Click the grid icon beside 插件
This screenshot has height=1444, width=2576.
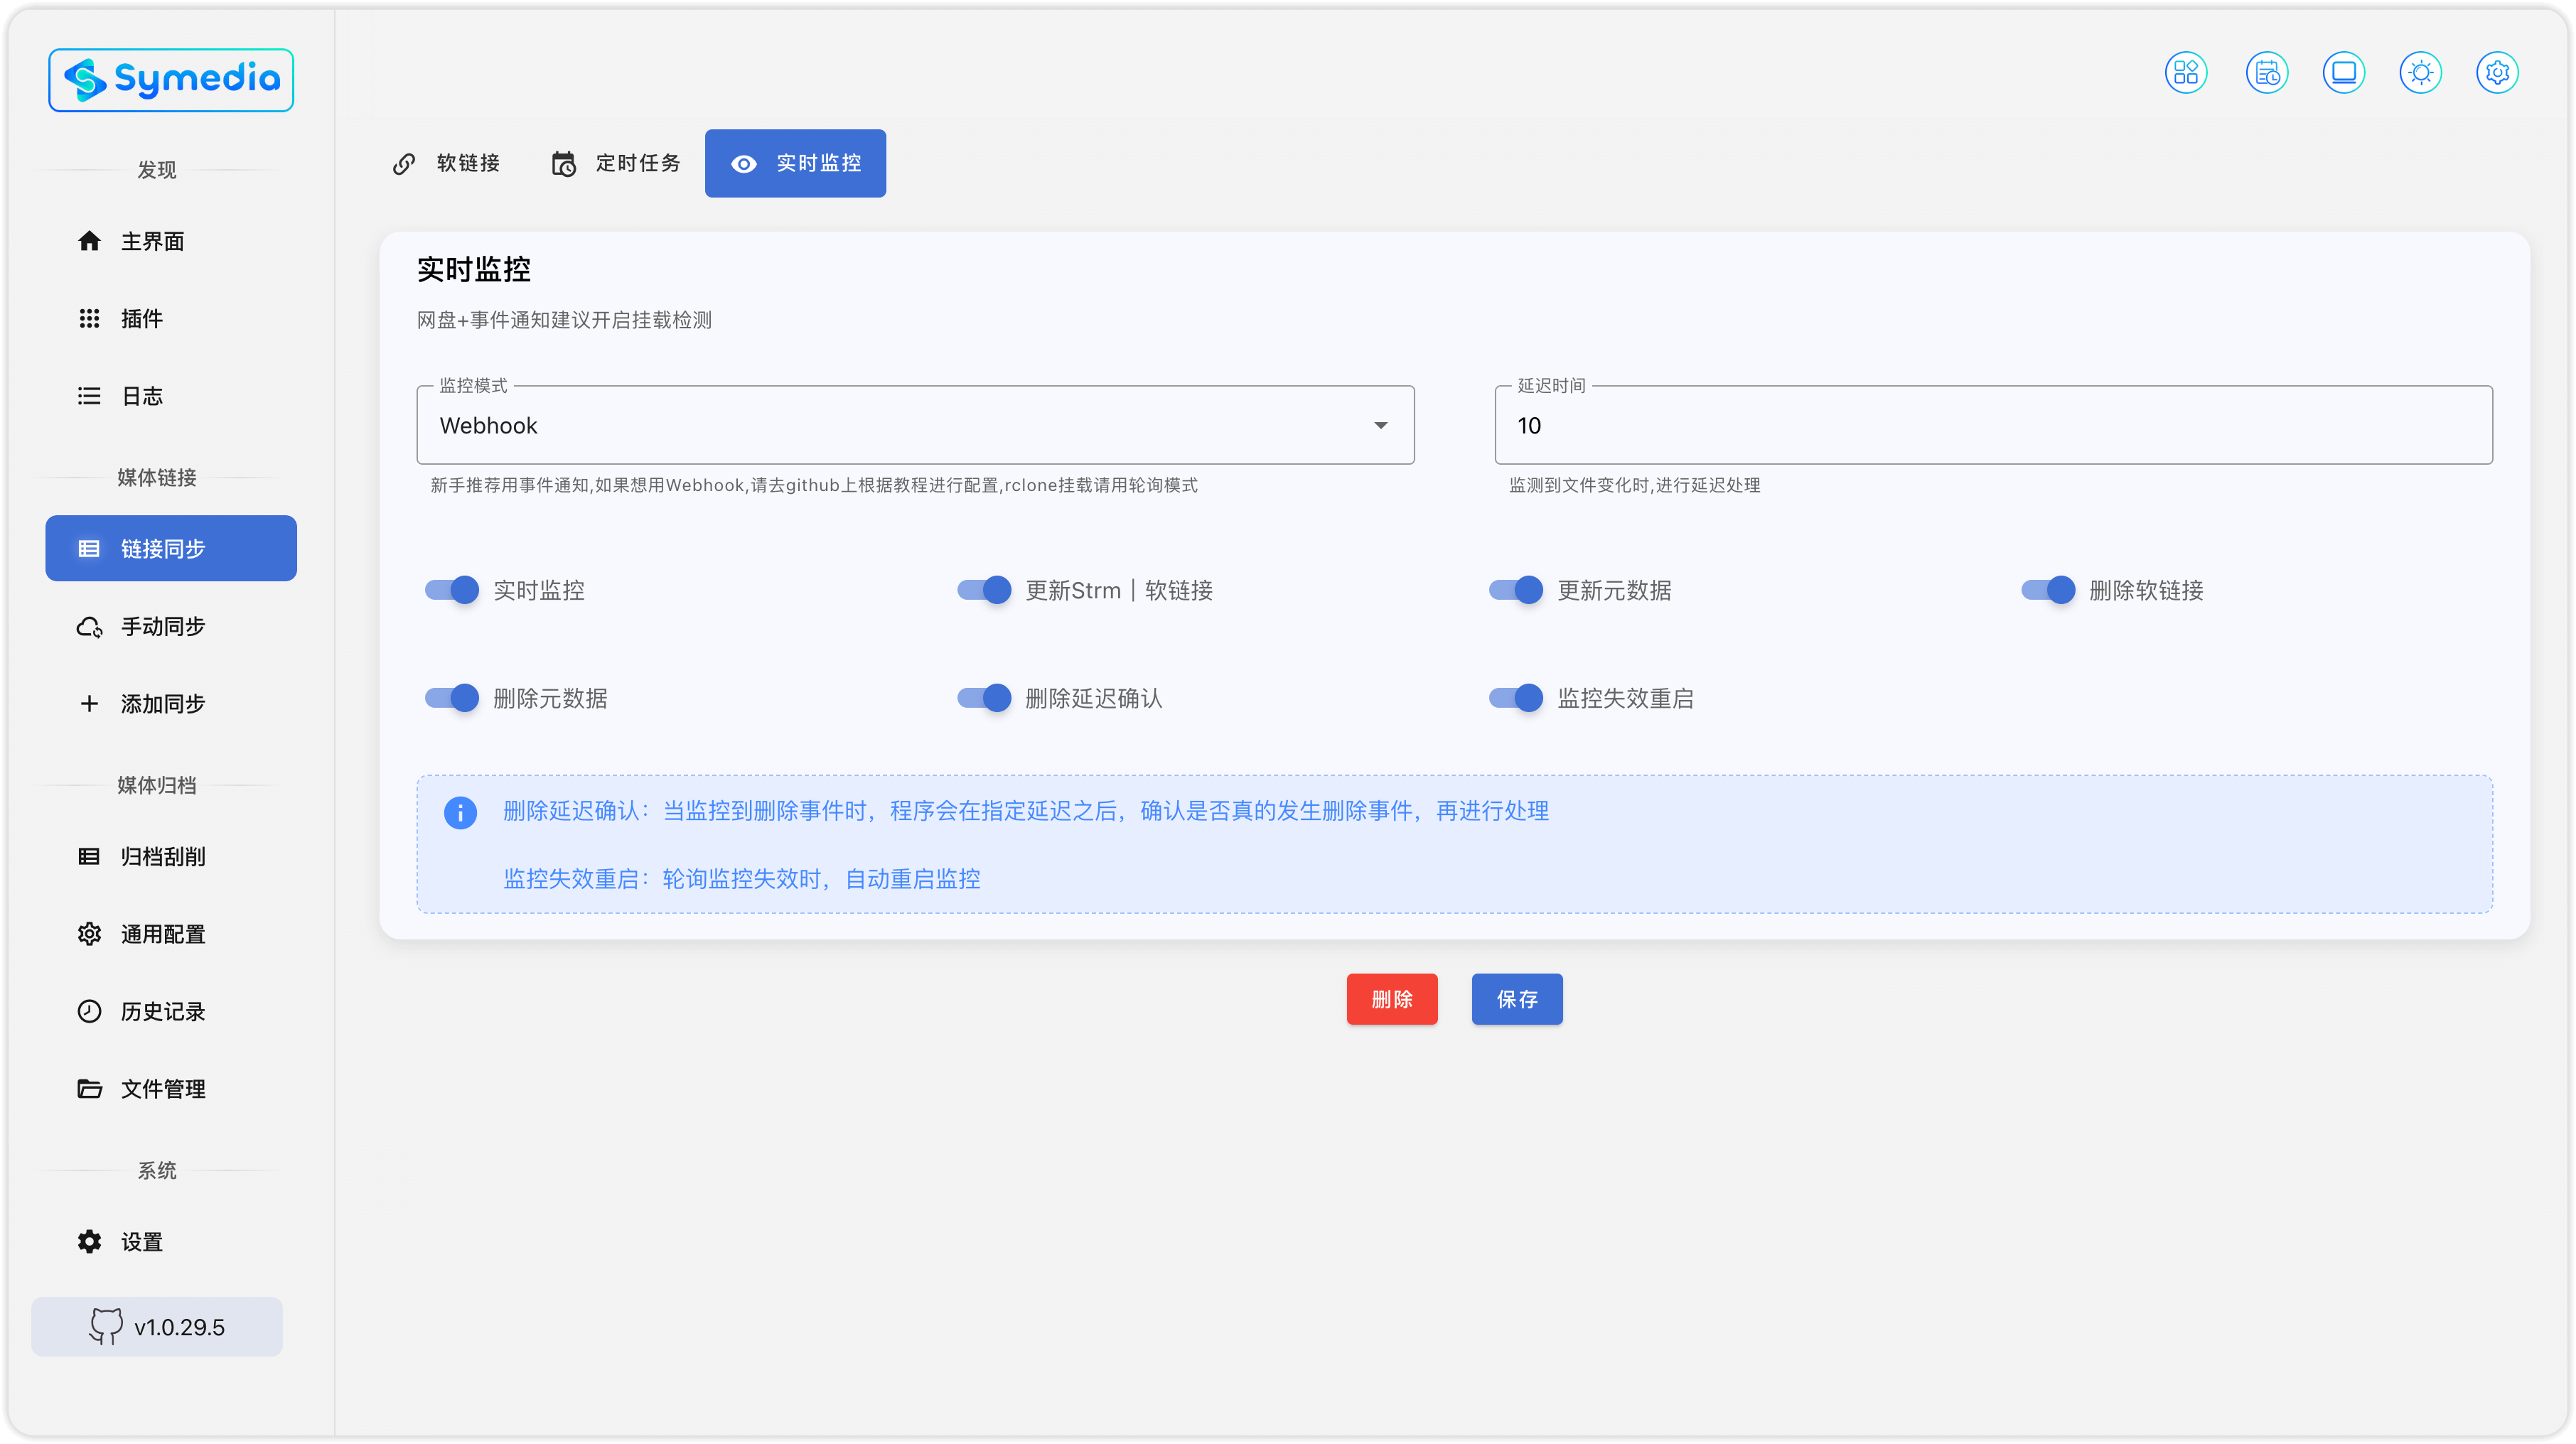tap(89, 318)
